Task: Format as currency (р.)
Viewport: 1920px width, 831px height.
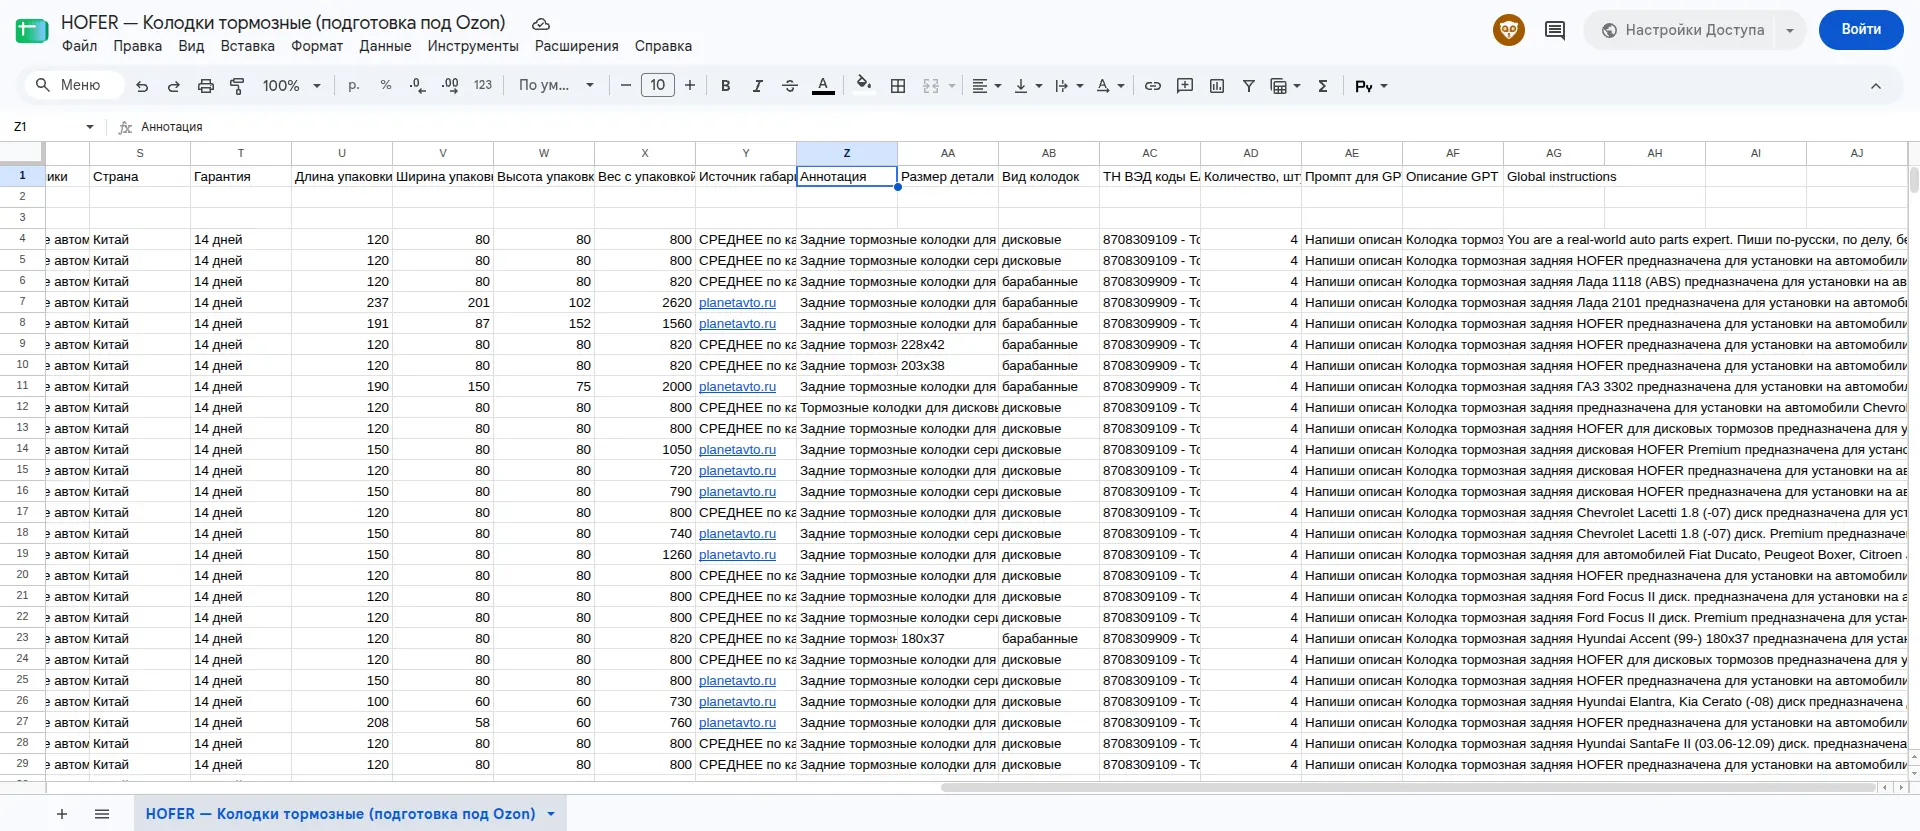Action: click(x=354, y=86)
